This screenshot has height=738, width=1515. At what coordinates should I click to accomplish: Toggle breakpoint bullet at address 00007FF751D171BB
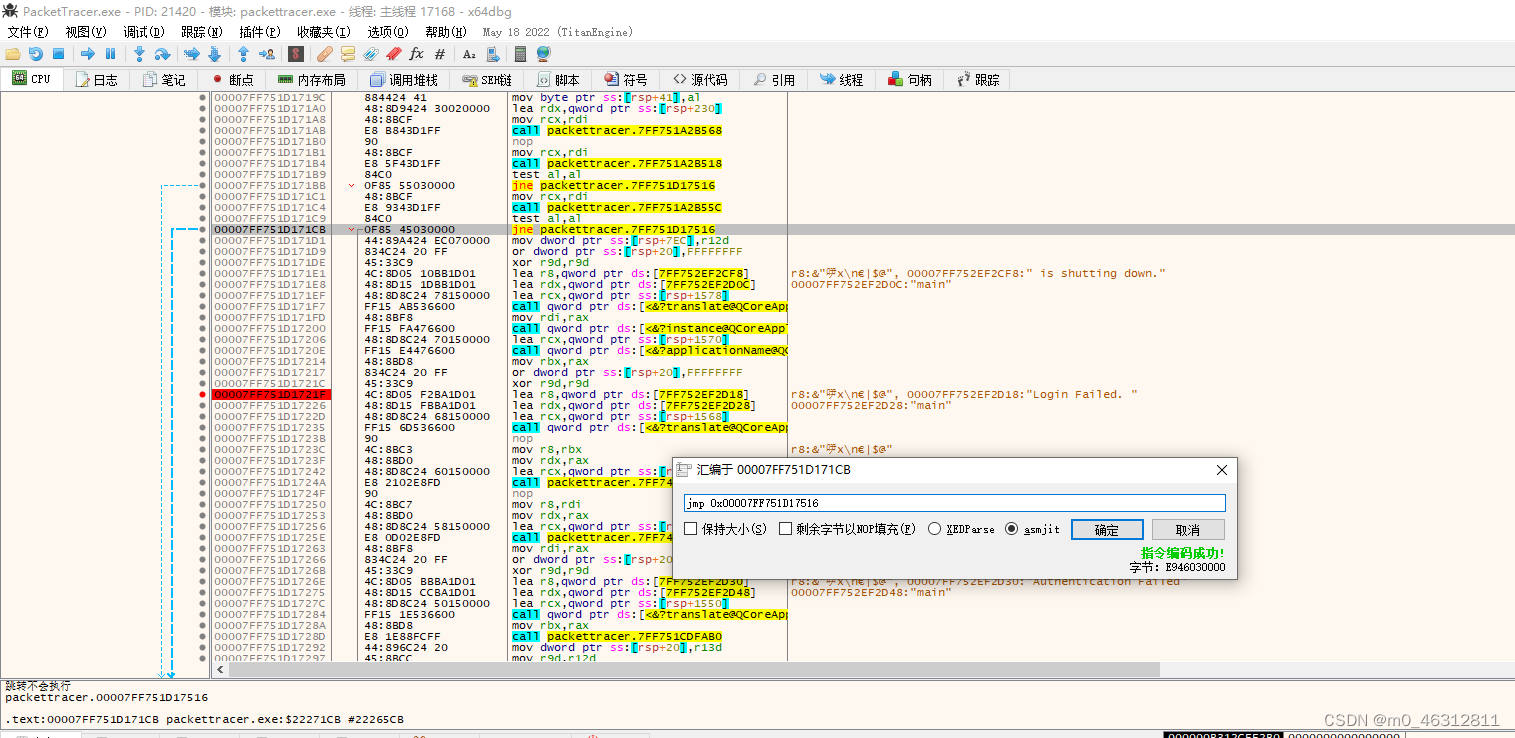(x=202, y=185)
